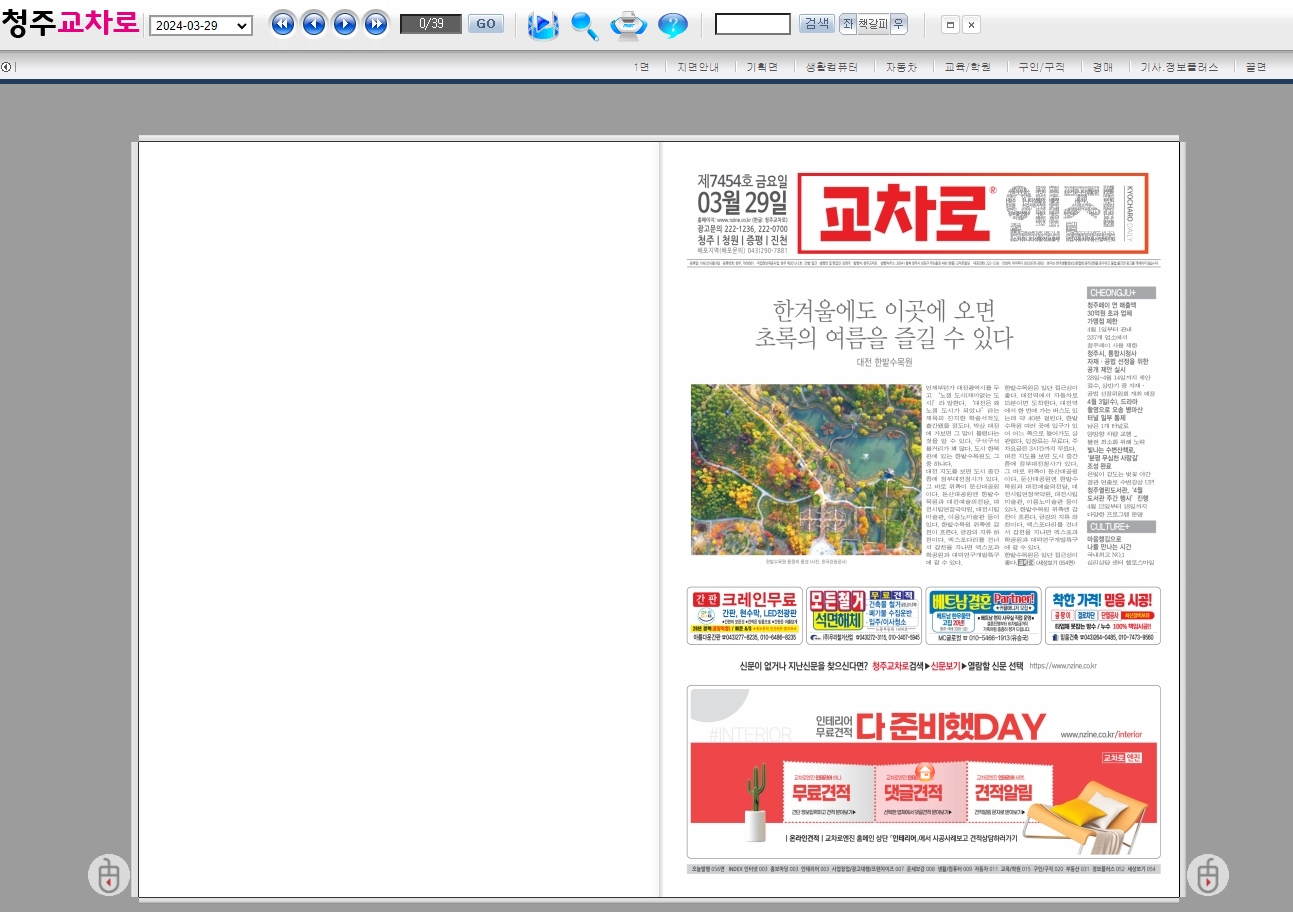1293x912 pixels.
Task: Select the 좌 left page view
Action: click(847, 24)
